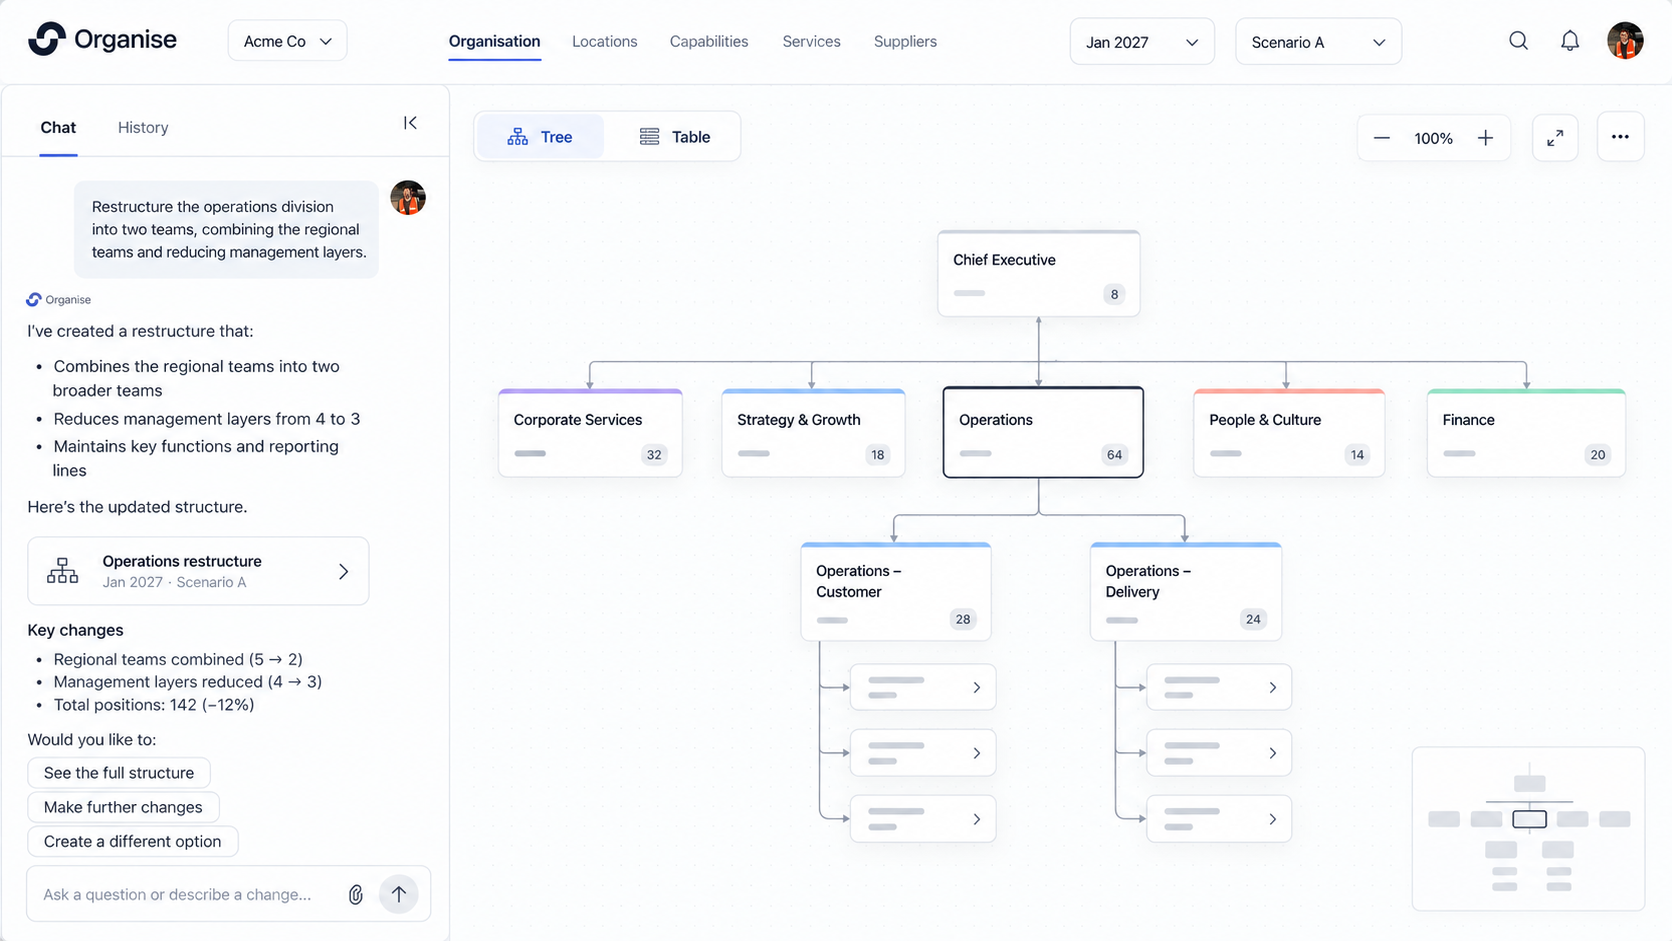
Task: Open the Operations restructure card
Action: [x=198, y=571]
